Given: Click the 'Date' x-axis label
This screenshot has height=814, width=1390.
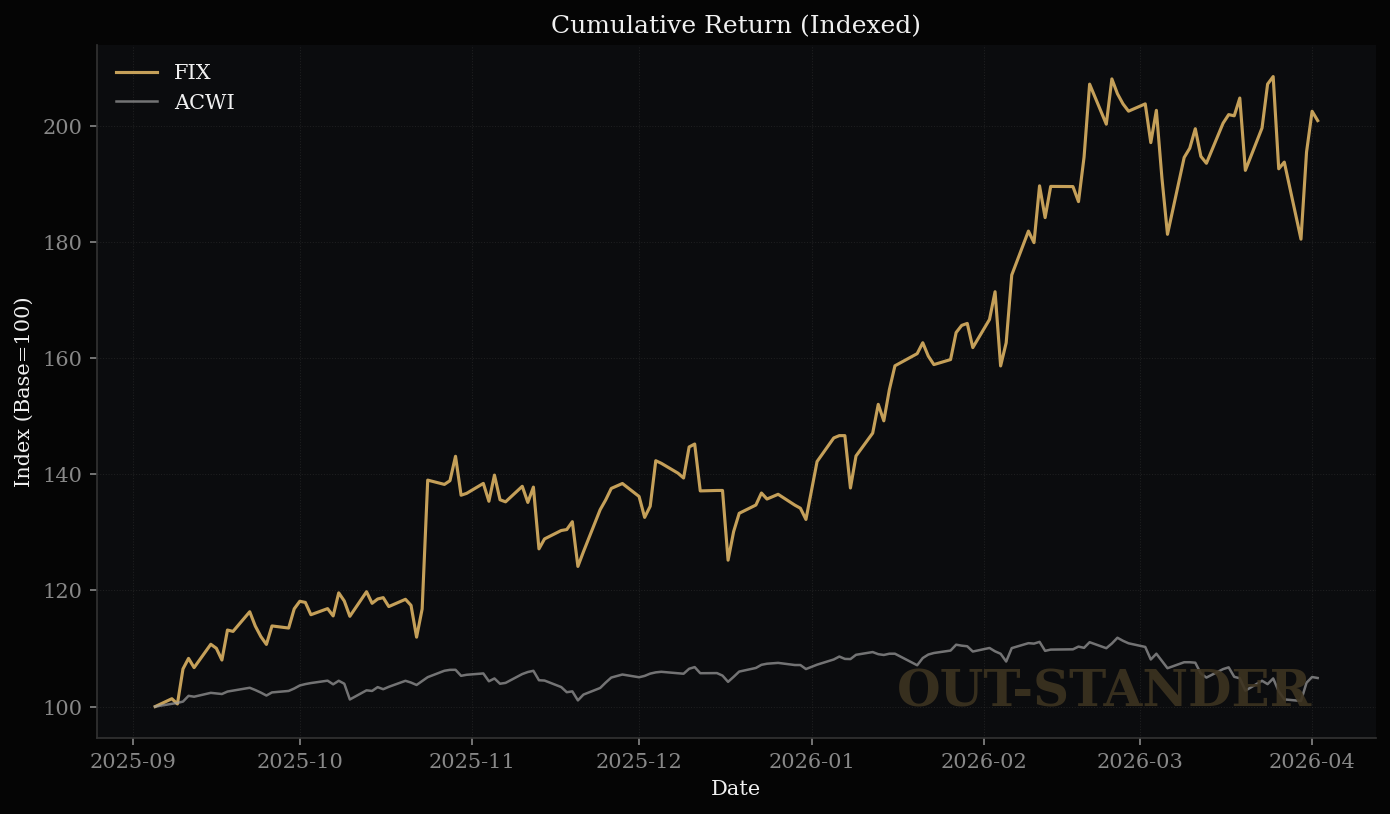Looking at the screenshot, I should (x=735, y=789).
